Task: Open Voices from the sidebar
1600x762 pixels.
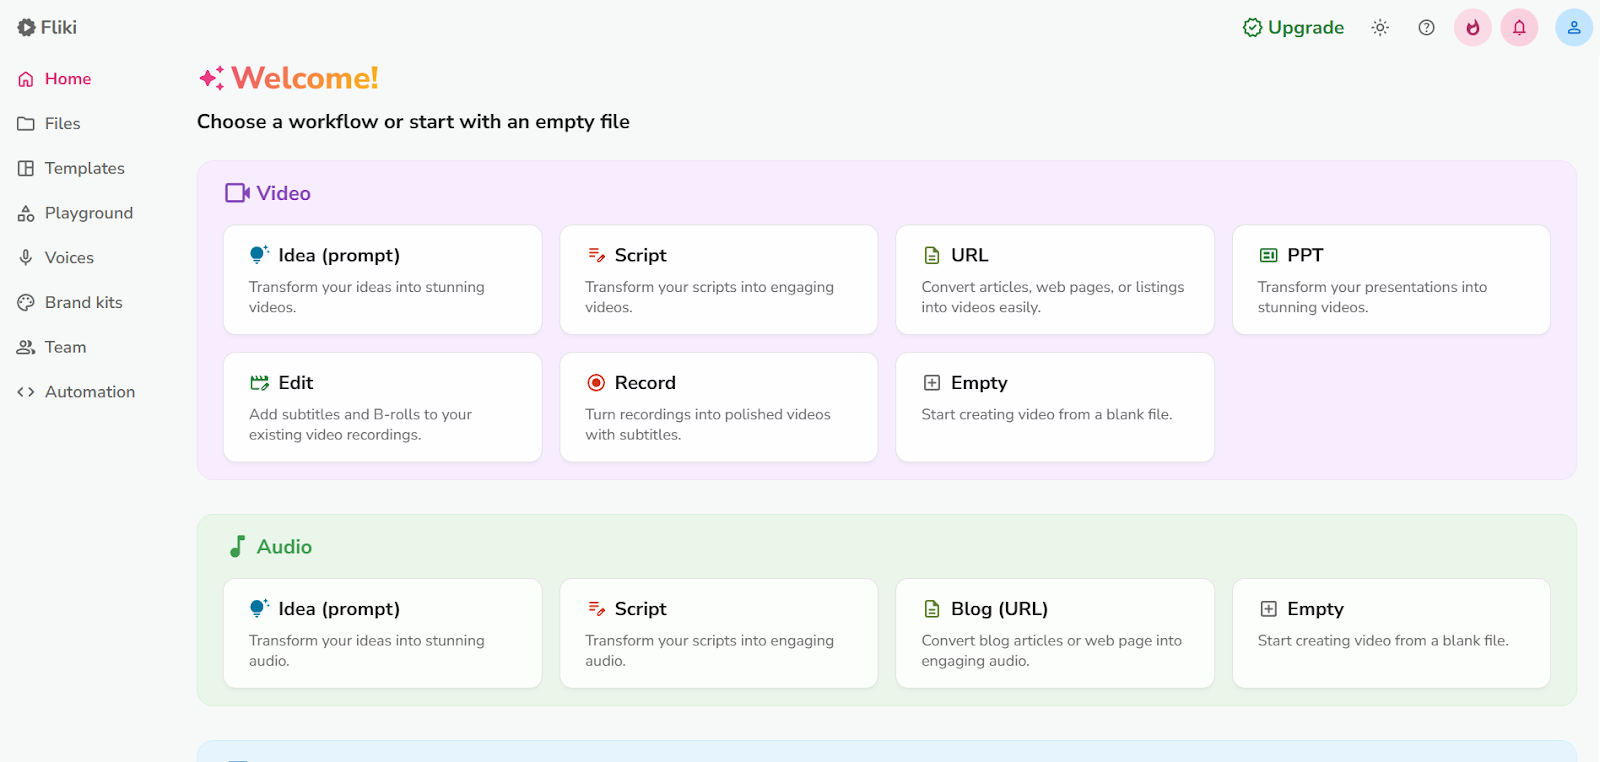Action: 69,258
